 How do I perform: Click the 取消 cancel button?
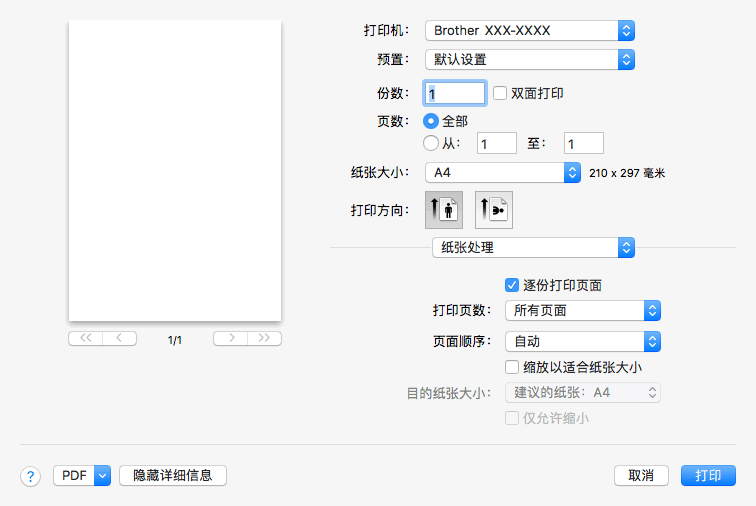pos(641,476)
